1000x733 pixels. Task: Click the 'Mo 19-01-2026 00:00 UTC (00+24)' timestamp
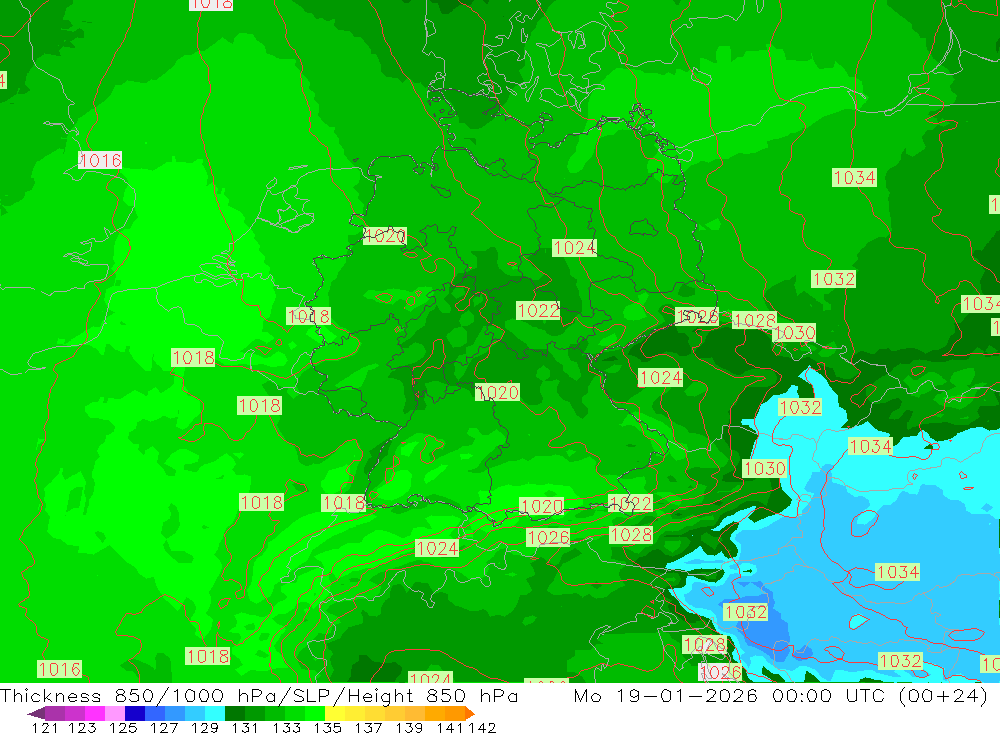[x=781, y=695]
